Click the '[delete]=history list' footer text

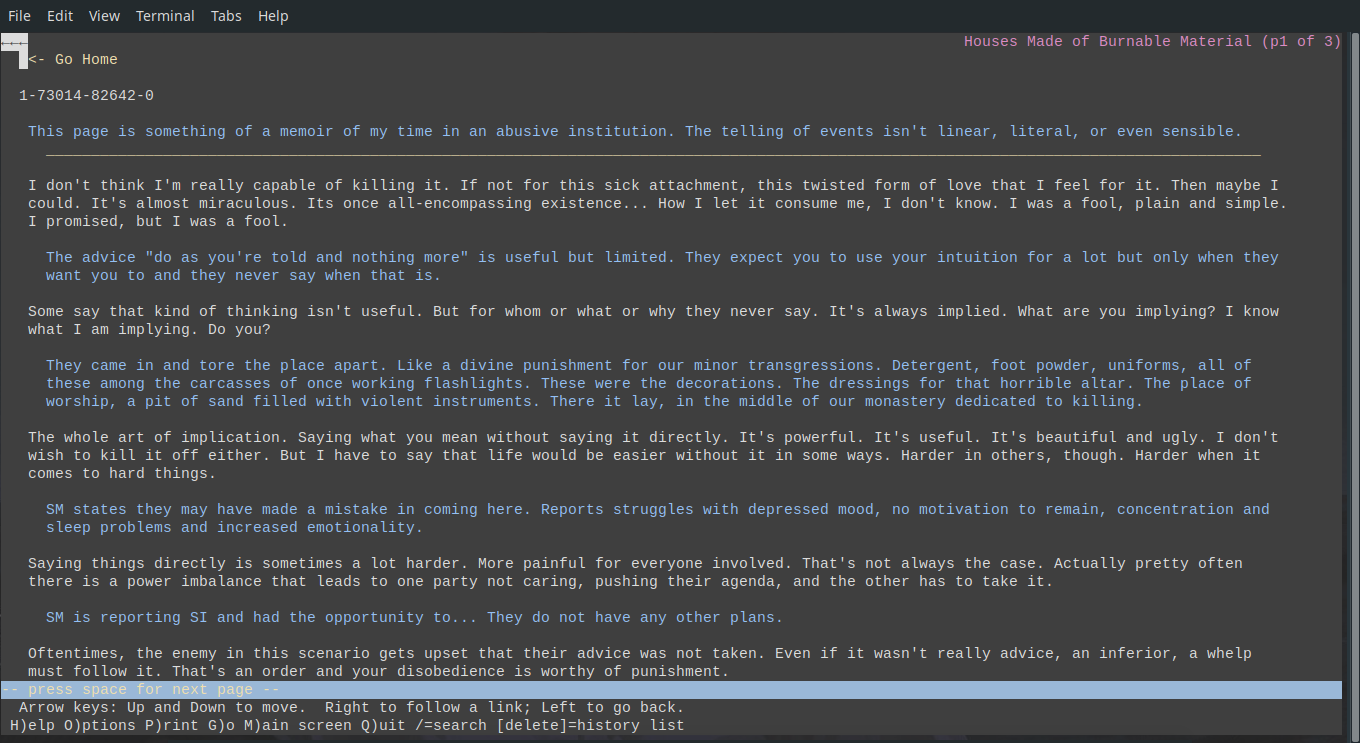coord(590,726)
